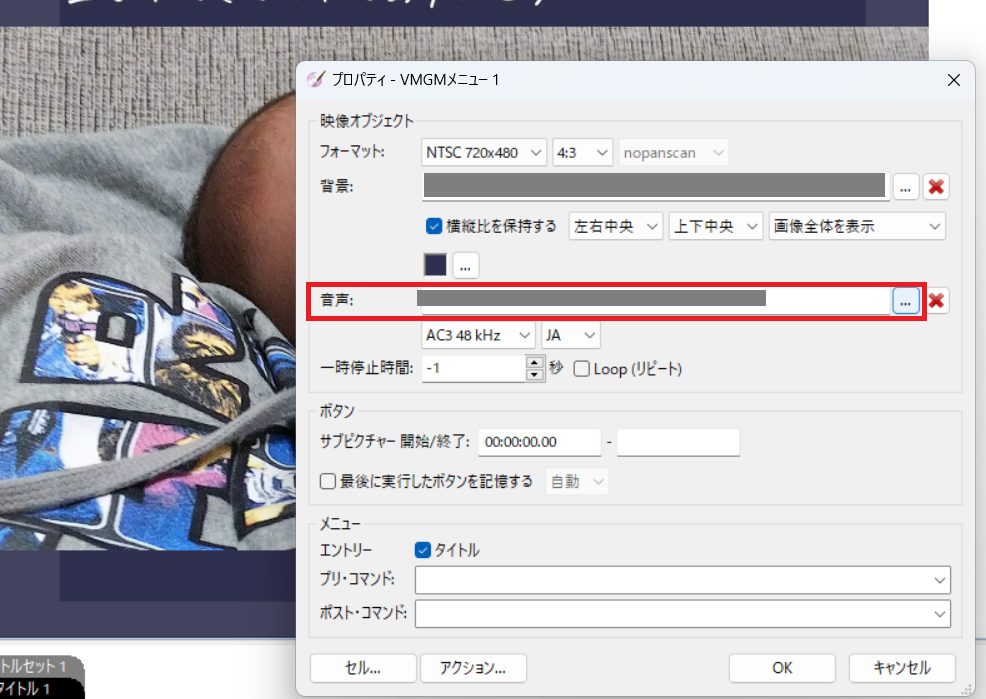Image resolution: width=986 pixels, height=699 pixels.
Task: Close the プロパティ dialog window
Action: [x=954, y=80]
